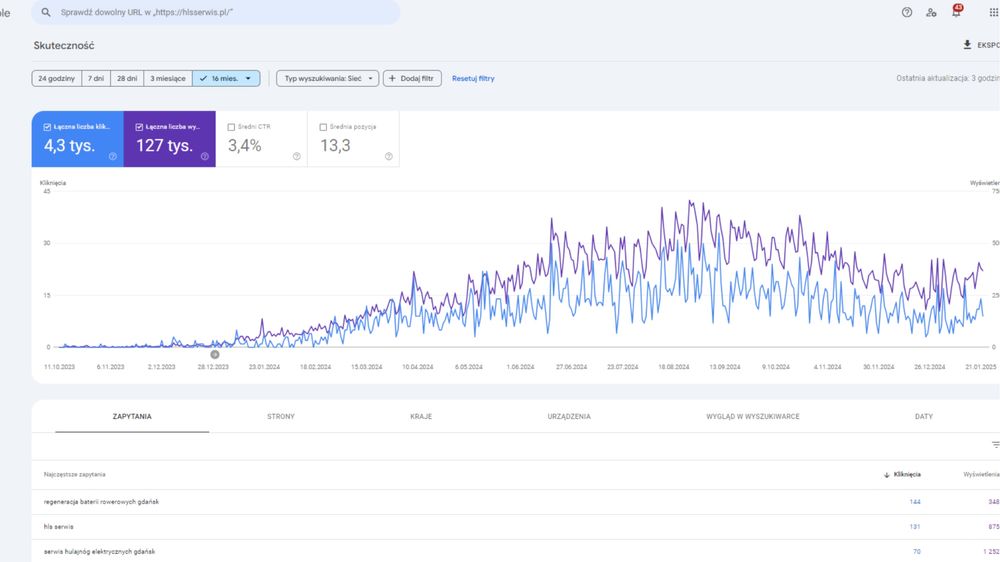
Task: Click the plus icon in Dodaj filtr
Action: pos(392,78)
